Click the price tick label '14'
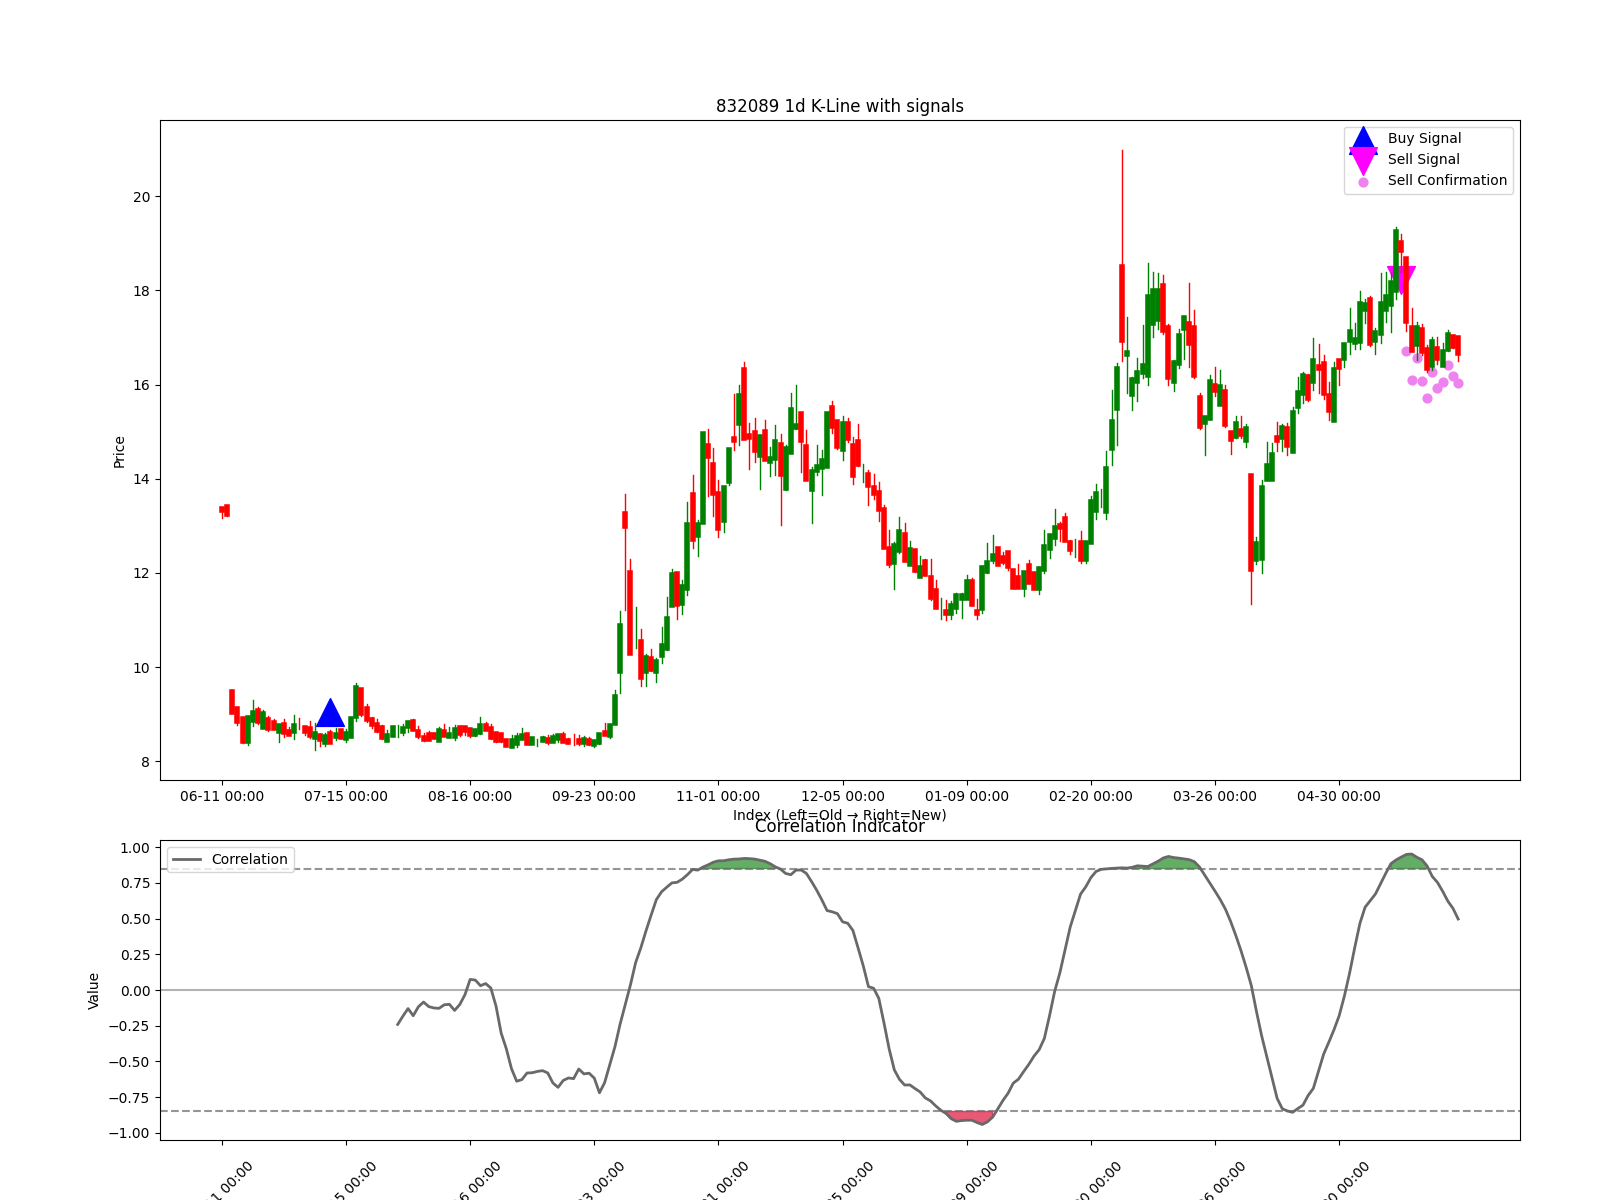Viewport: 1600px width, 1200px height. point(141,479)
